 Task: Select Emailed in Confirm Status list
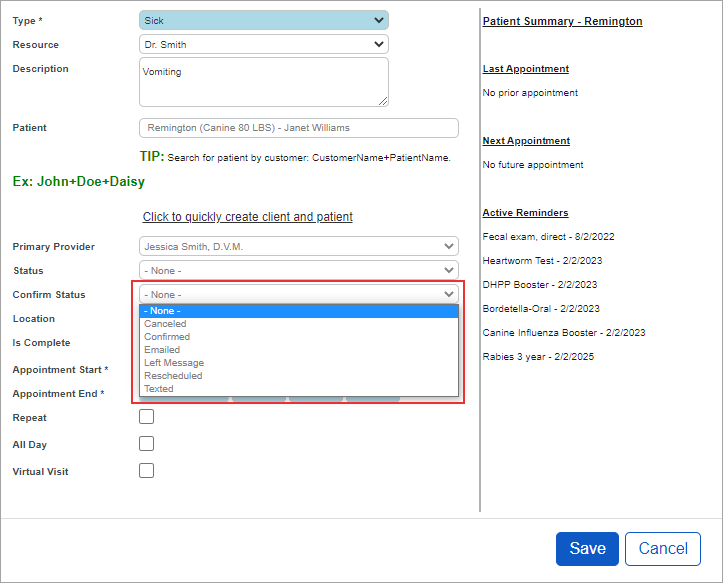pyautogui.click(x=299, y=350)
